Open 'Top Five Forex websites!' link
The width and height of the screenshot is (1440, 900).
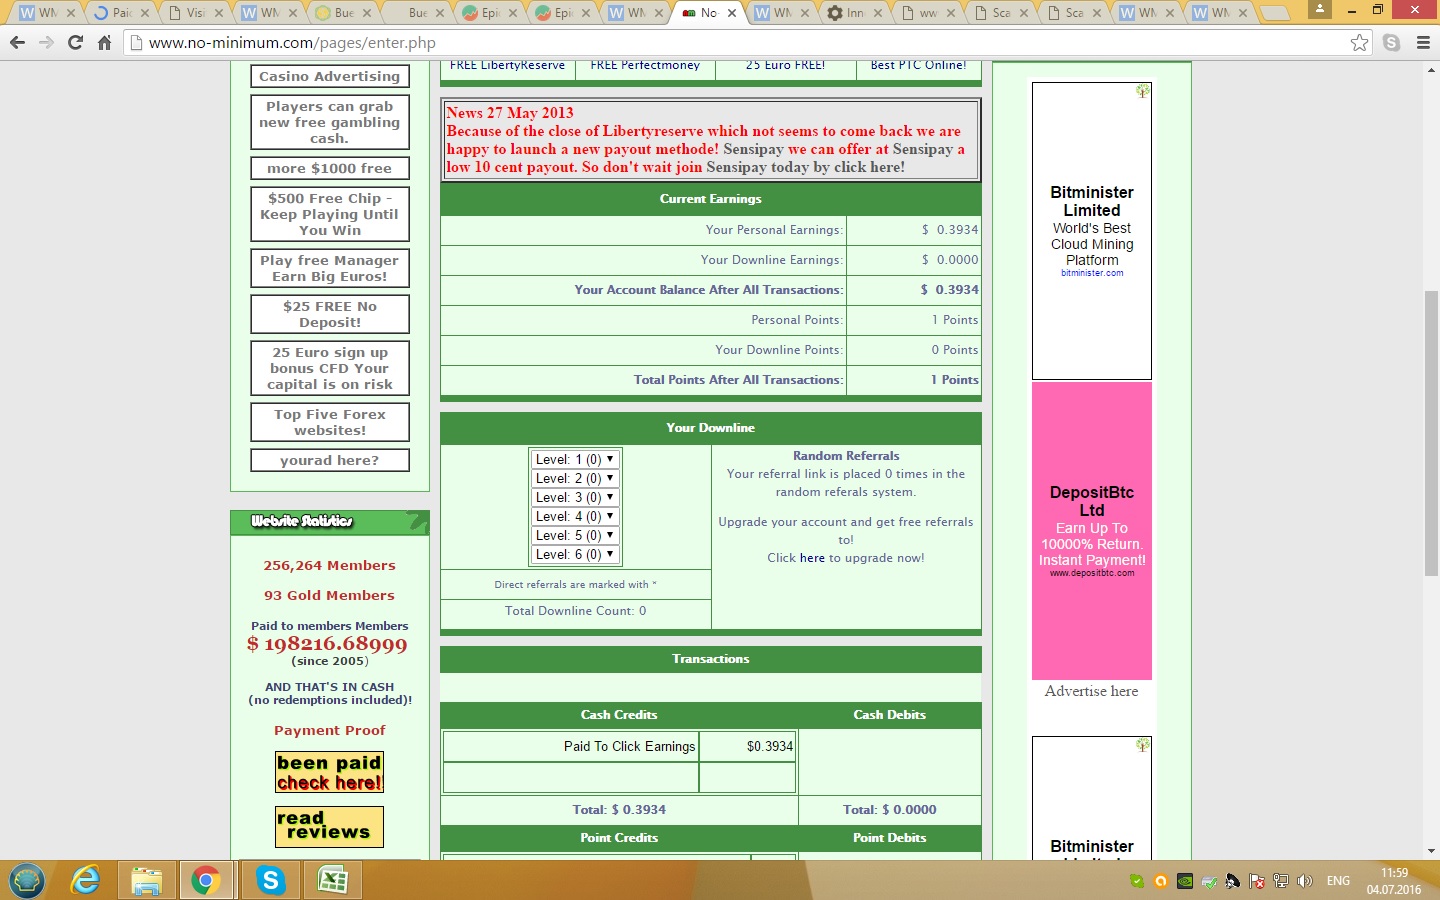330,422
